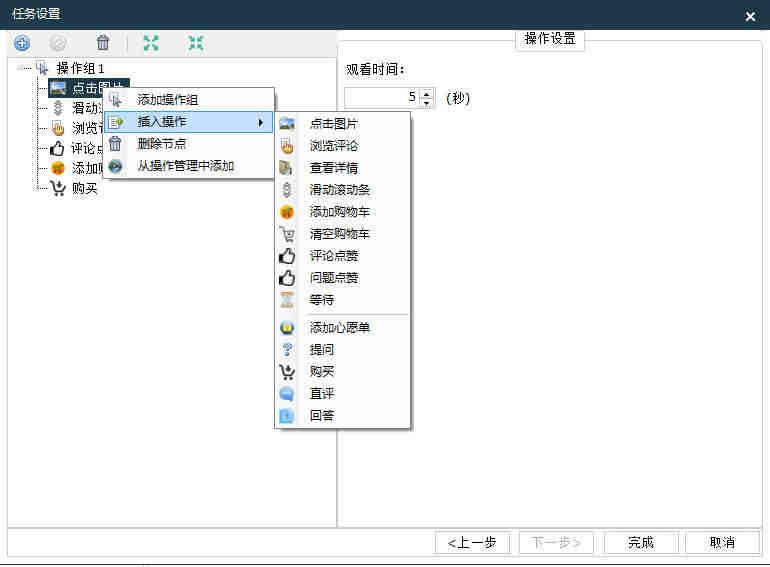770x567 pixels.
Task: Insert the 添加购物车 operation
Action: [342, 212]
